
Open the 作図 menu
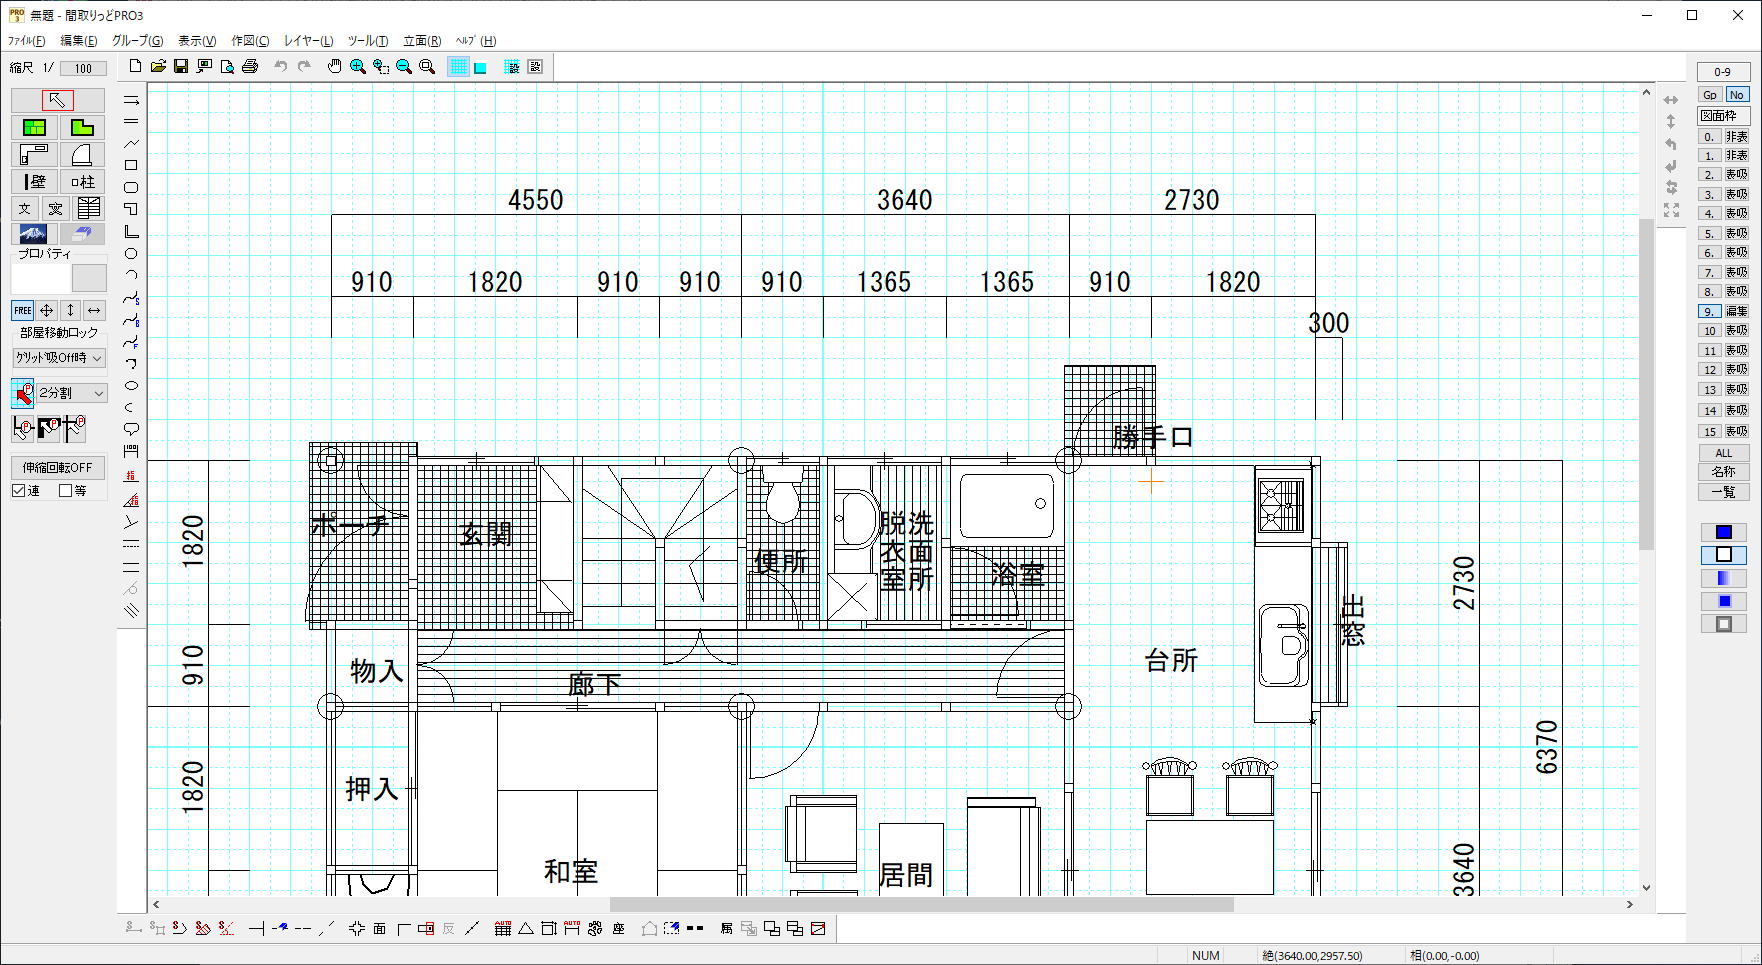(250, 41)
